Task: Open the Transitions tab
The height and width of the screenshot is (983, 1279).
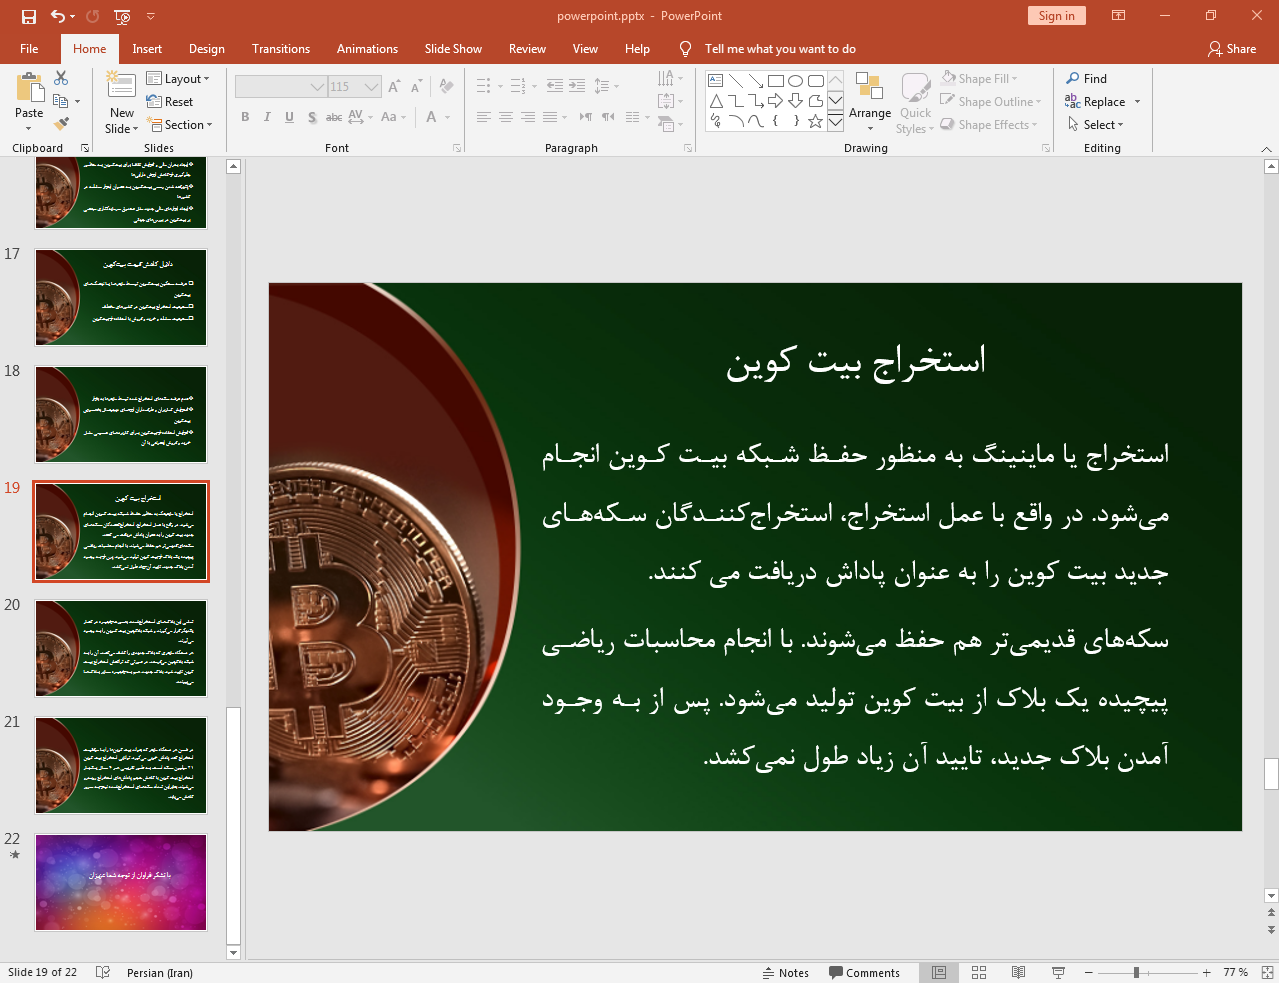Action: pos(281,48)
